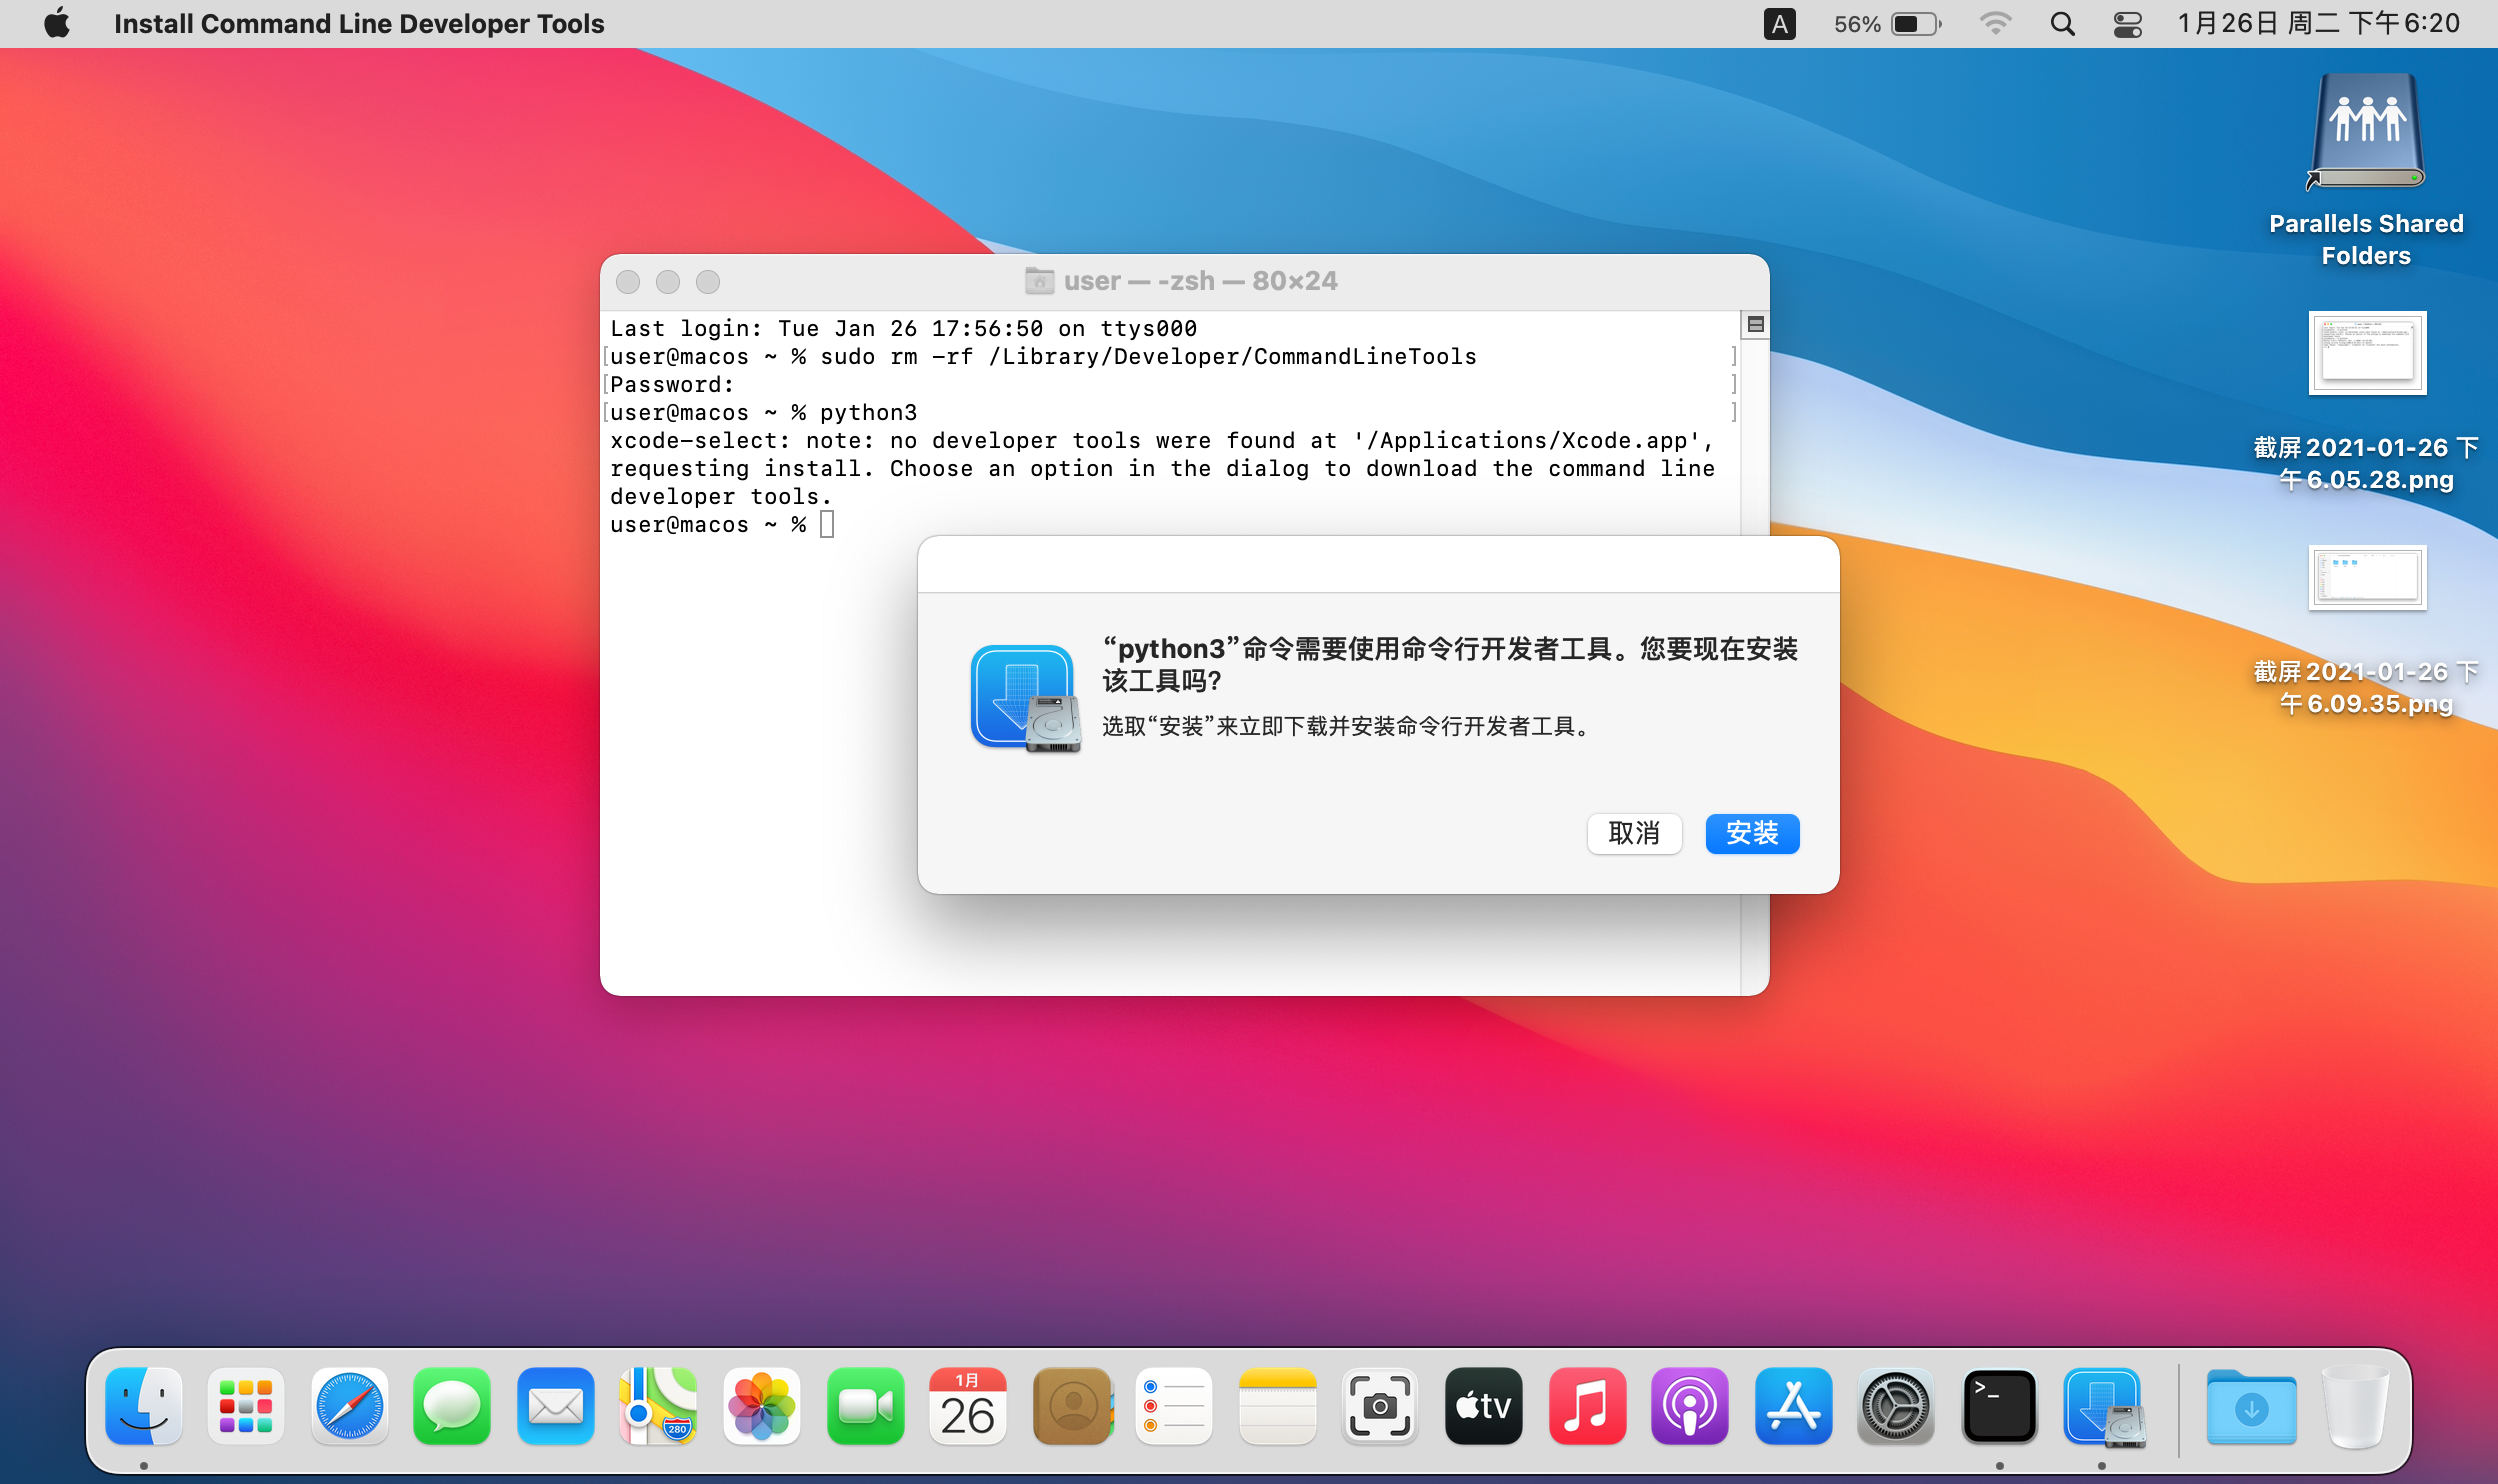Open the Downloads folder in the Dock
This screenshot has width=2498, height=1484.
point(2252,1406)
